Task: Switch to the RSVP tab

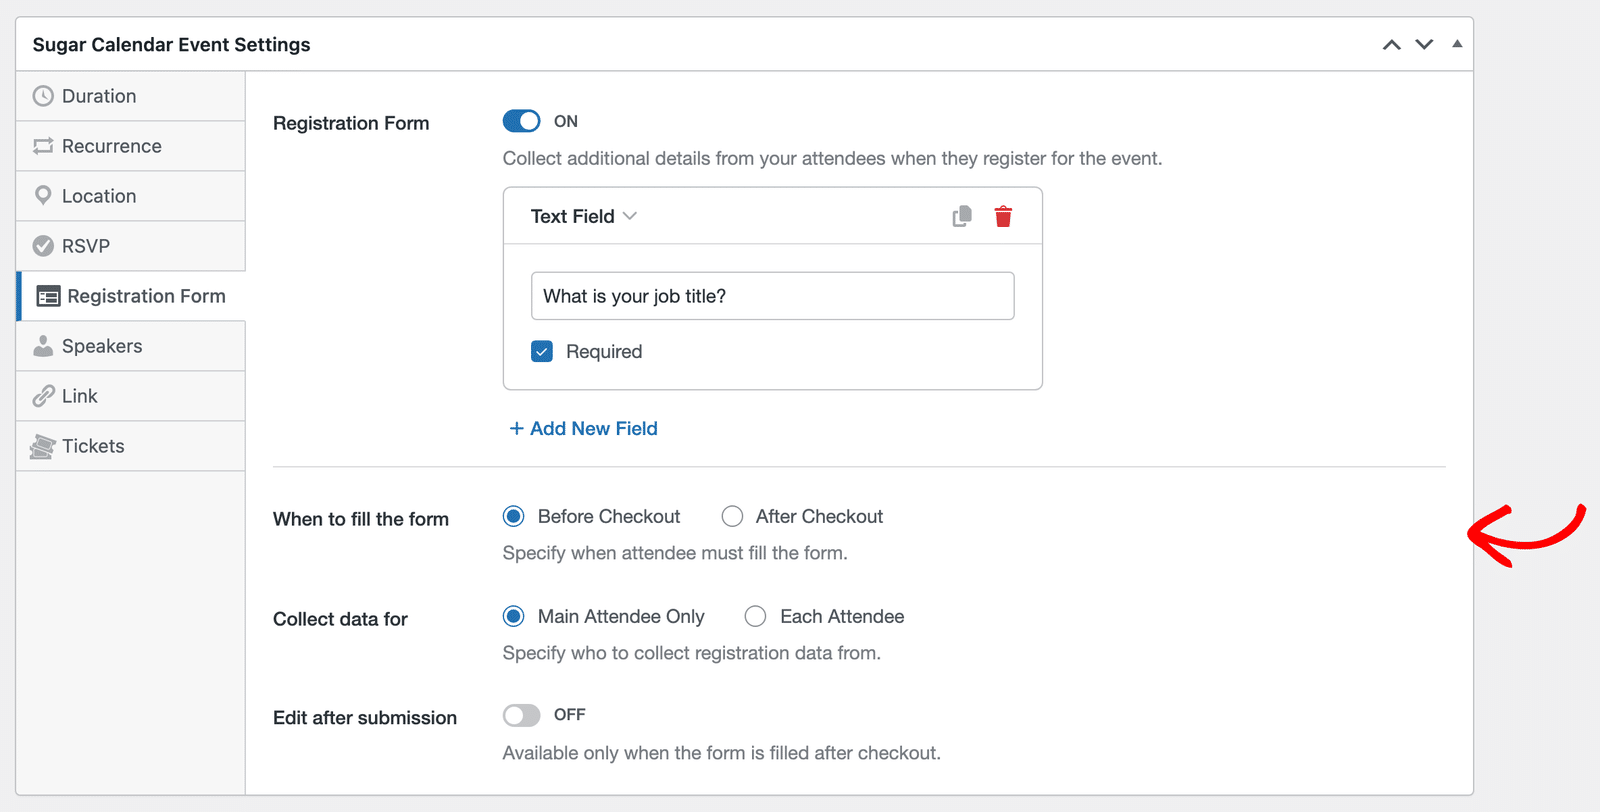Action: [131, 246]
